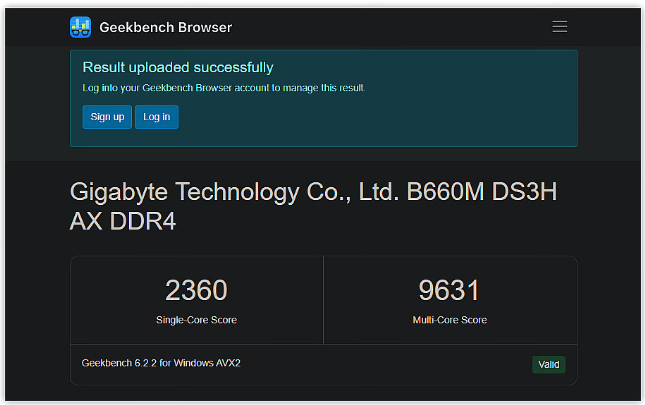The image size is (645, 405).
Task: Open the hamburger navigation menu
Action: (559, 27)
